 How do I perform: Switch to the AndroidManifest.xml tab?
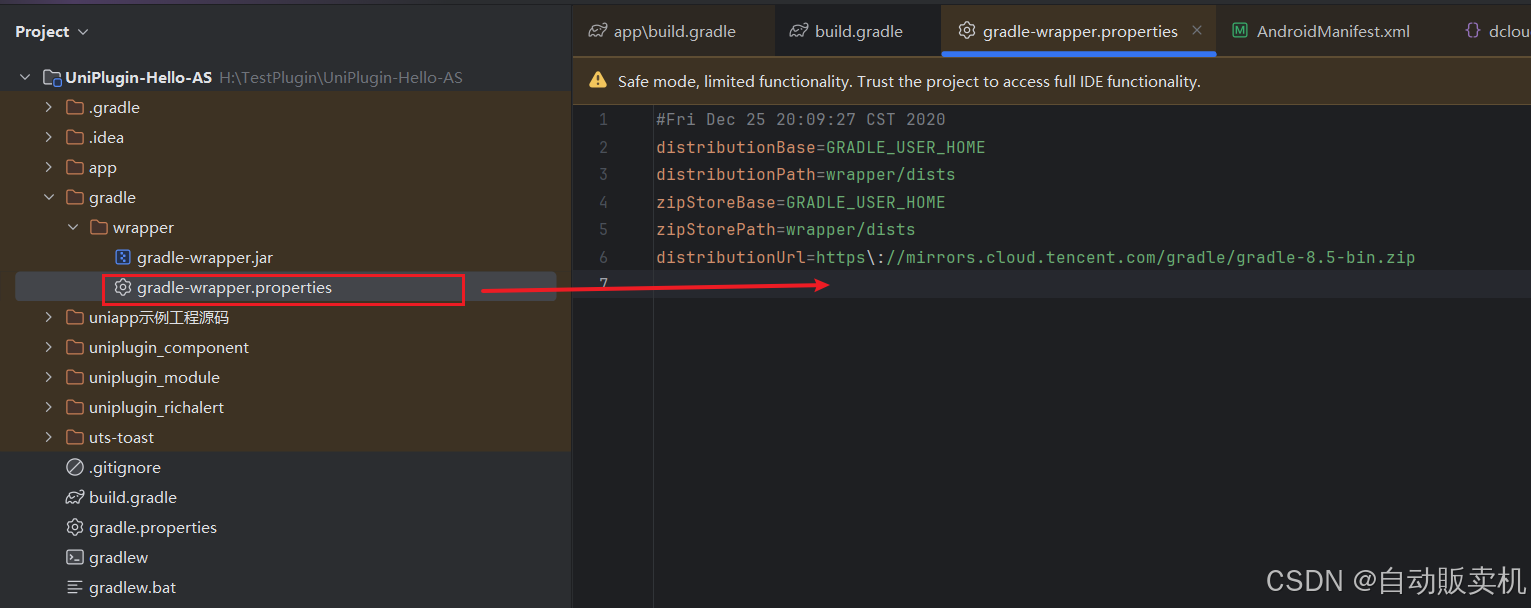[x=1320, y=31]
